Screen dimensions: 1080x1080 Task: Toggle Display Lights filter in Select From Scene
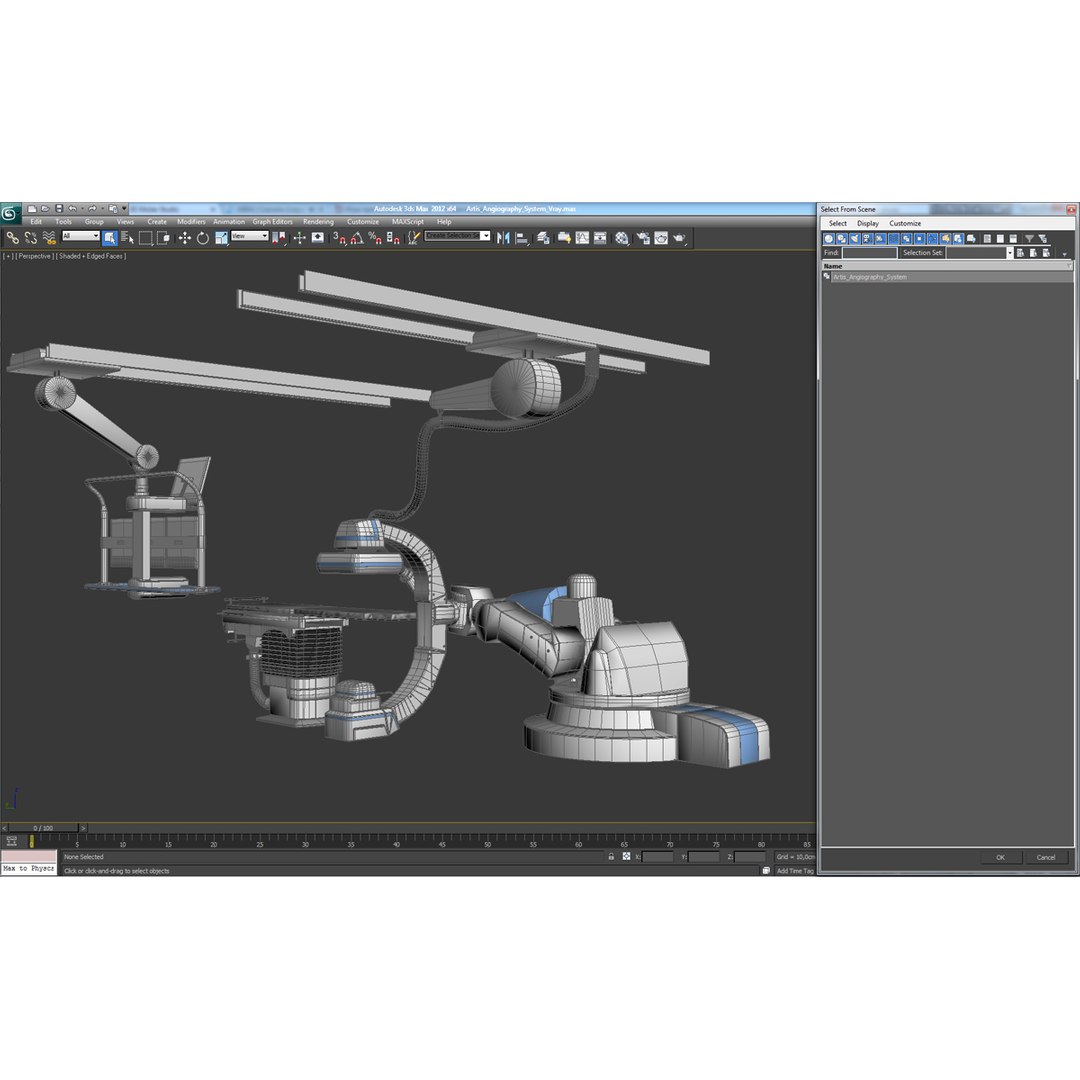tap(855, 238)
